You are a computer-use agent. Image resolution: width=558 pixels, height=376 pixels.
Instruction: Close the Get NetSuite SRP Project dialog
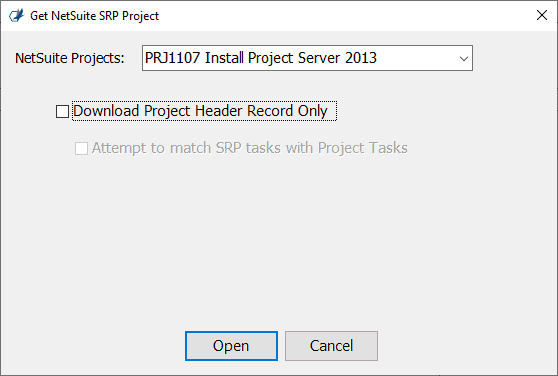click(x=542, y=15)
